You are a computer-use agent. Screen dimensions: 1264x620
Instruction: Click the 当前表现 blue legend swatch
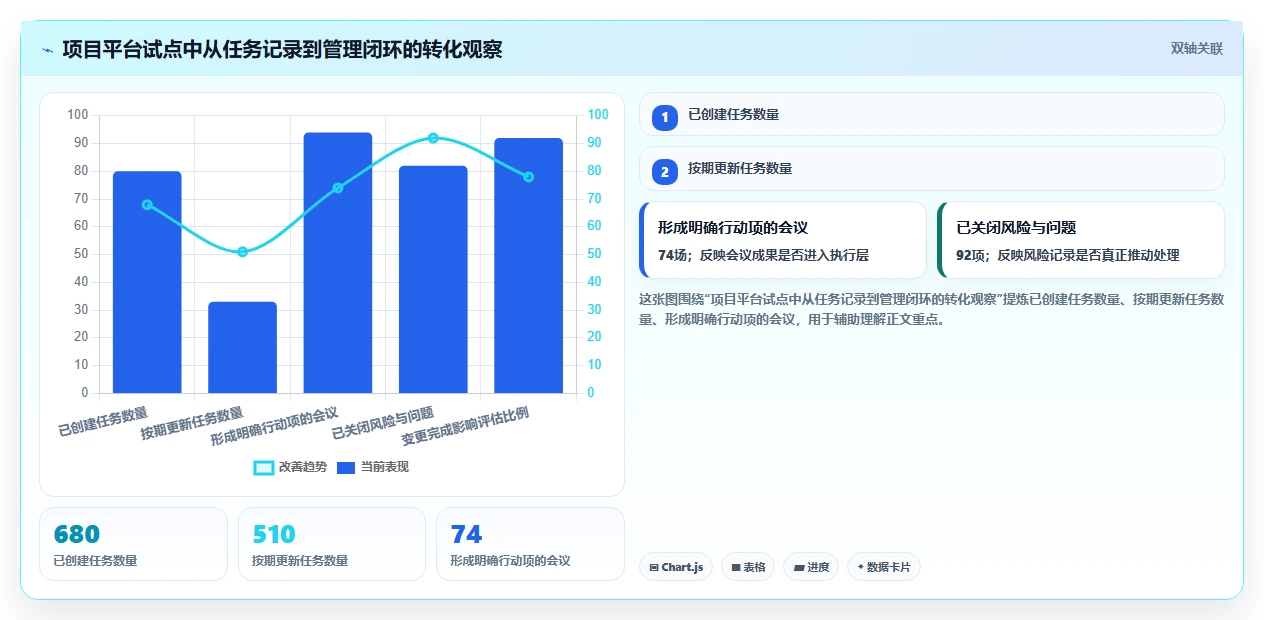346,467
